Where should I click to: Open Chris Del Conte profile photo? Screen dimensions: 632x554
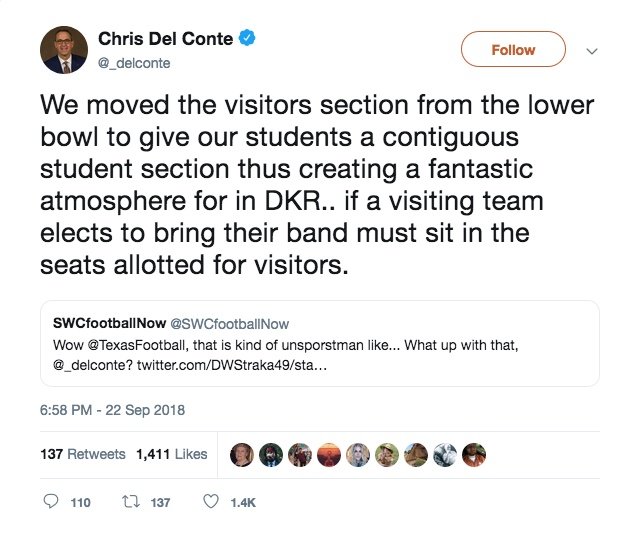point(64,49)
